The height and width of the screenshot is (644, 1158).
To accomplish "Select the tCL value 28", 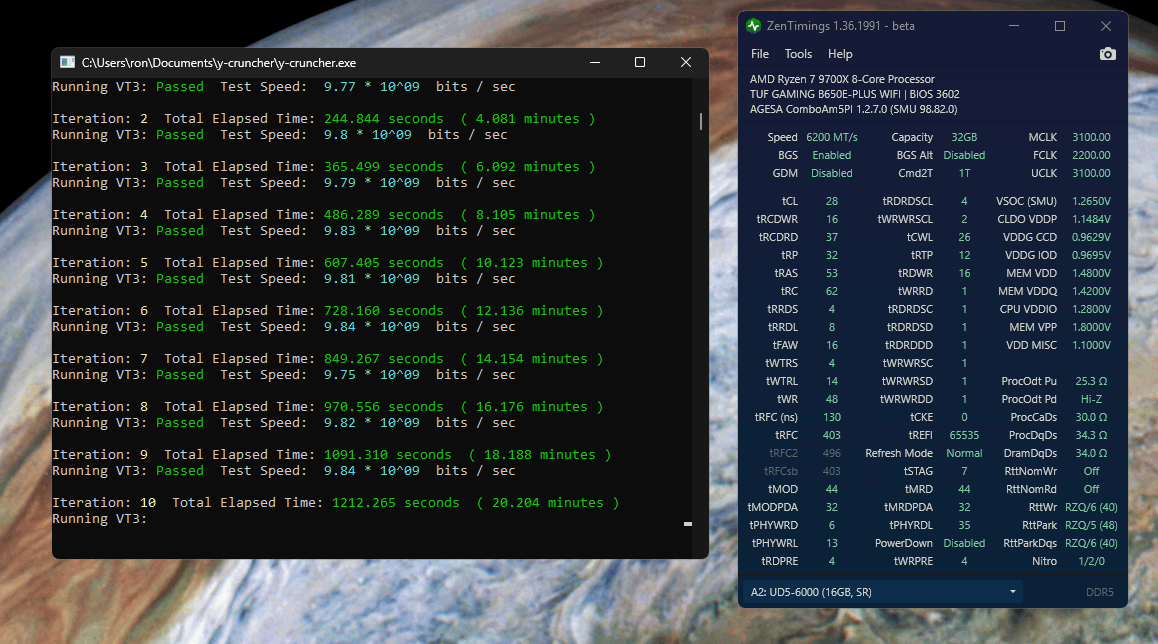I will click(831, 201).
